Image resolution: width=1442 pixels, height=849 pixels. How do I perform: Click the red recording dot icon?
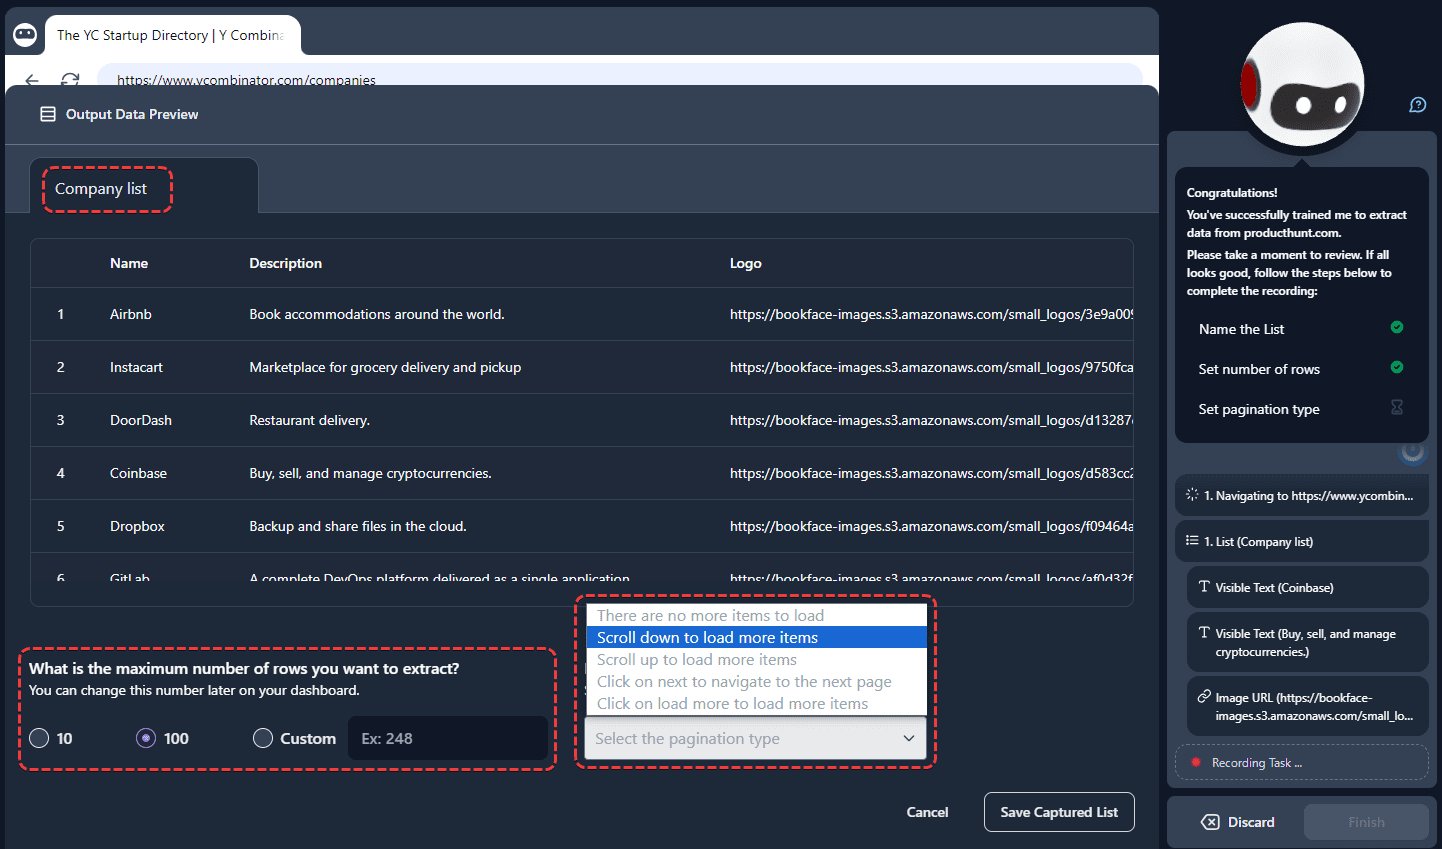click(1195, 762)
